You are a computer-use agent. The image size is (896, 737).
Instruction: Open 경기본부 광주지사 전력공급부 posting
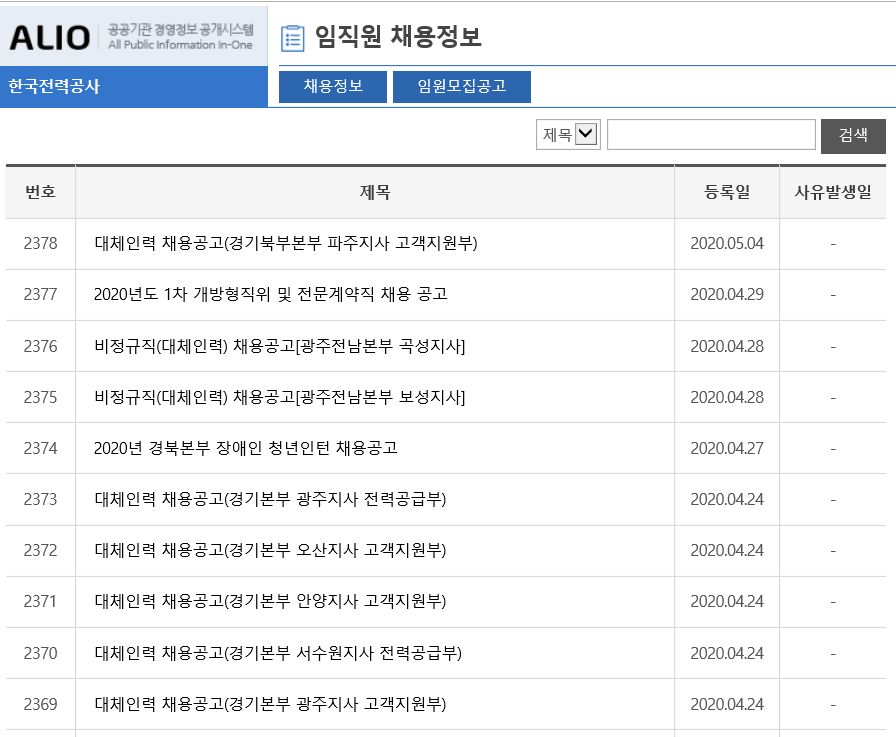point(270,499)
